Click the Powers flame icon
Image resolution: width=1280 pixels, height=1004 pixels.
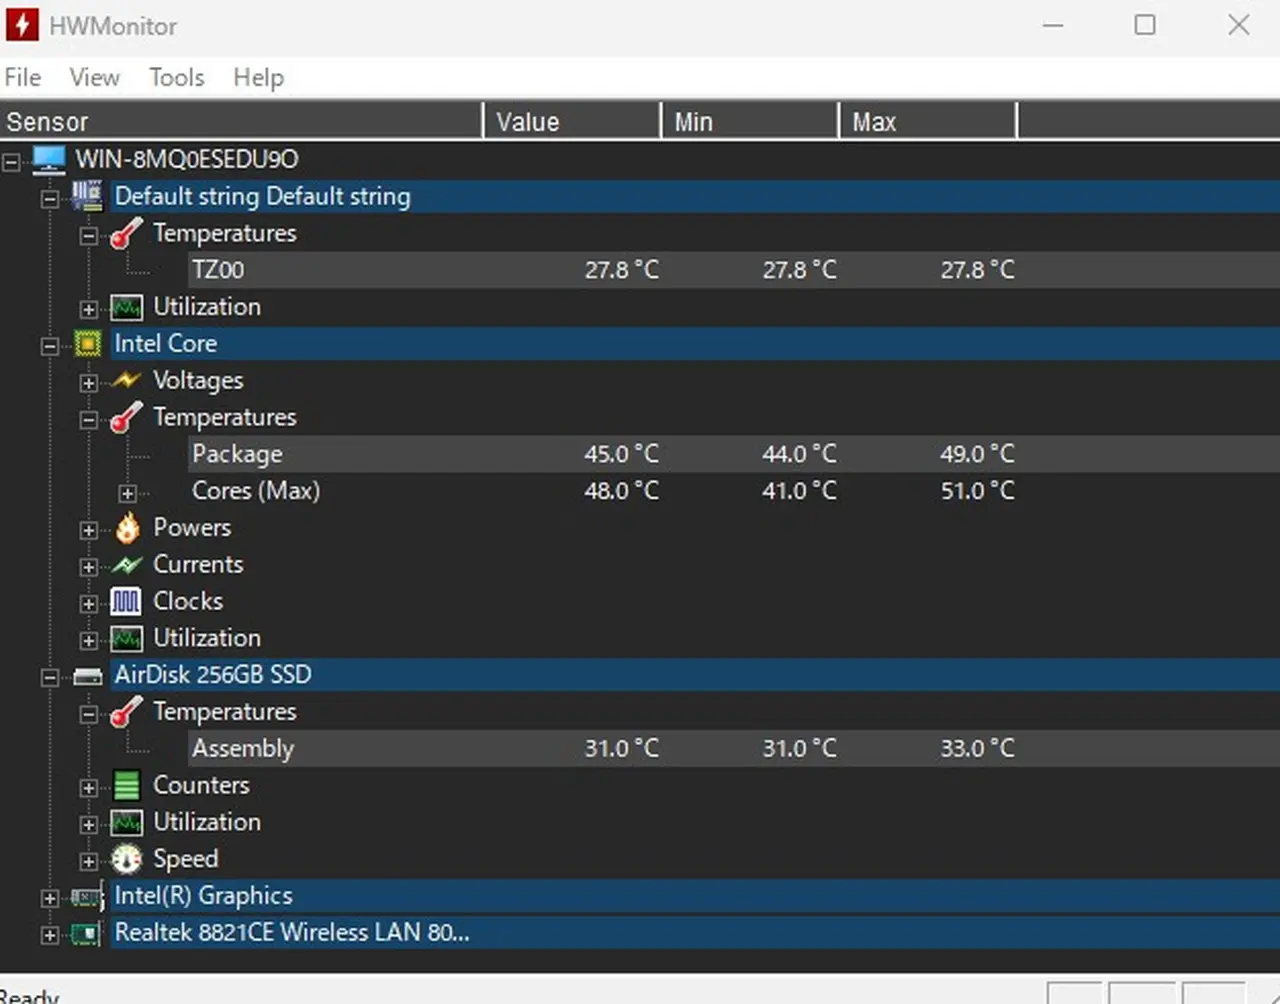click(x=127, y=528)
